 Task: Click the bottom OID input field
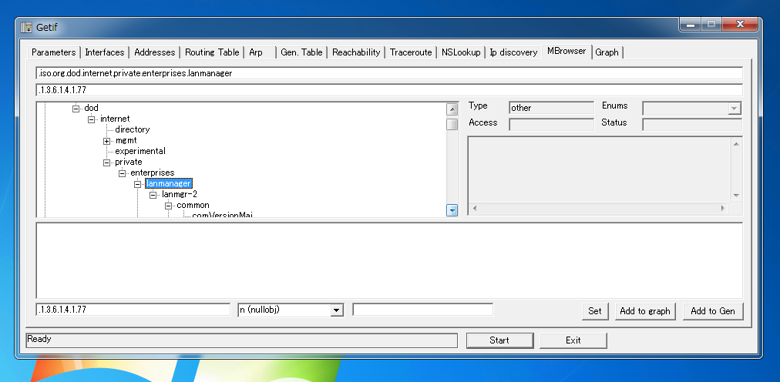(x=133, y=309)
